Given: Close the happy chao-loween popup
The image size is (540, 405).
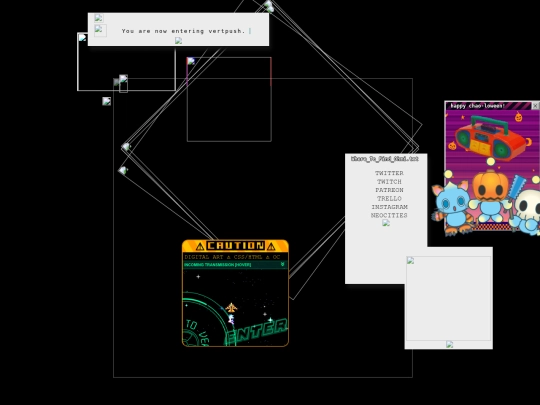Looking at the screenshot, I should 535,106.
